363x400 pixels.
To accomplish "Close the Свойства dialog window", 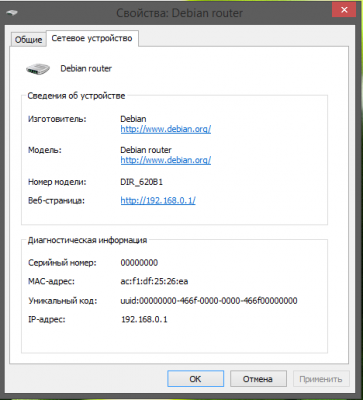I will point(344,10).
